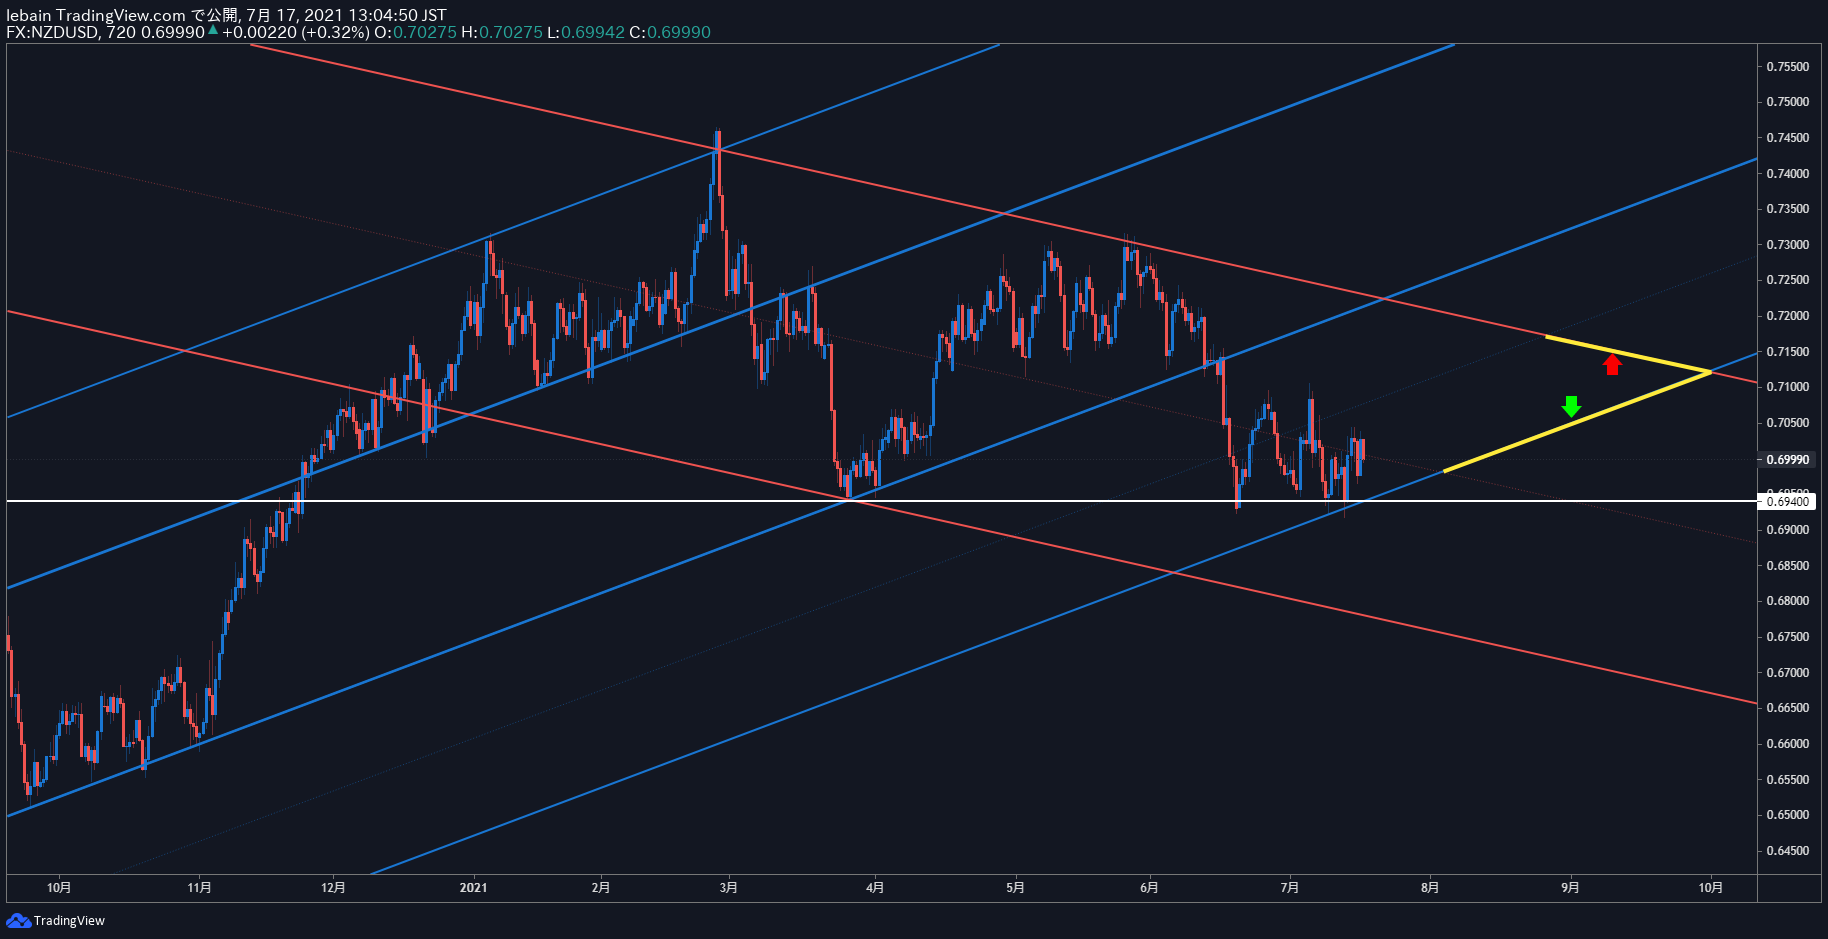This screenshot has width=1828, height=939.
Task: Click the green down arrow marker
Action: coord(1571,406)
